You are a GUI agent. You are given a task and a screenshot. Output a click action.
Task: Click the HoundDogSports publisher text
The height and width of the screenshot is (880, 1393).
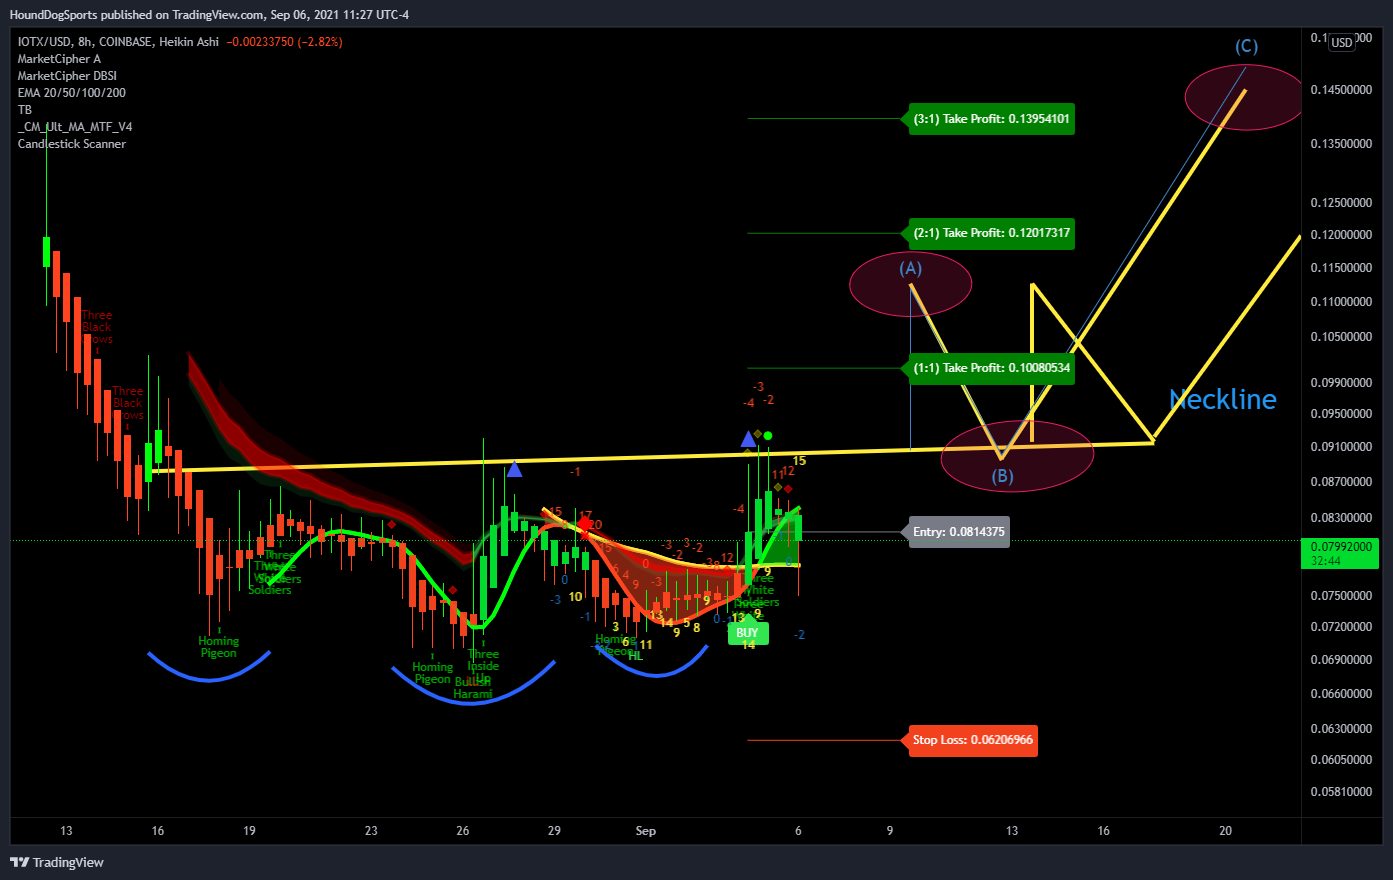coord(54,15)
